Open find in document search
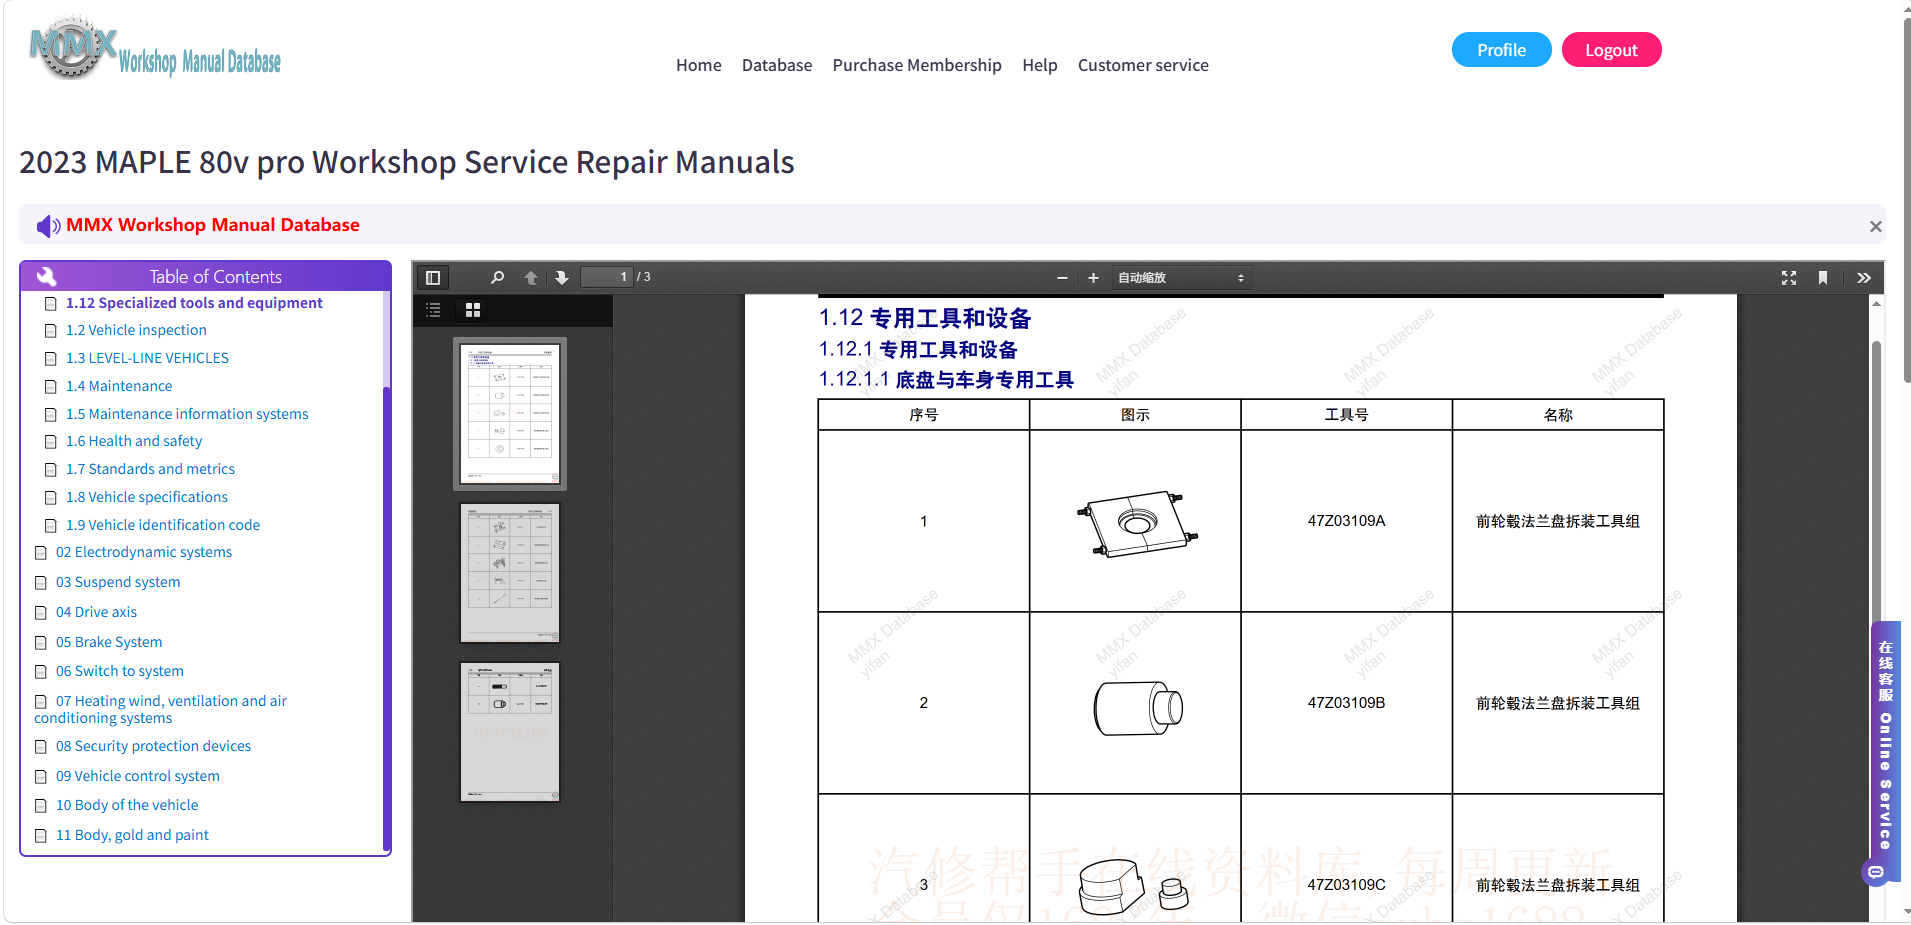1911x925 pixels. click(x=497, y=278)
